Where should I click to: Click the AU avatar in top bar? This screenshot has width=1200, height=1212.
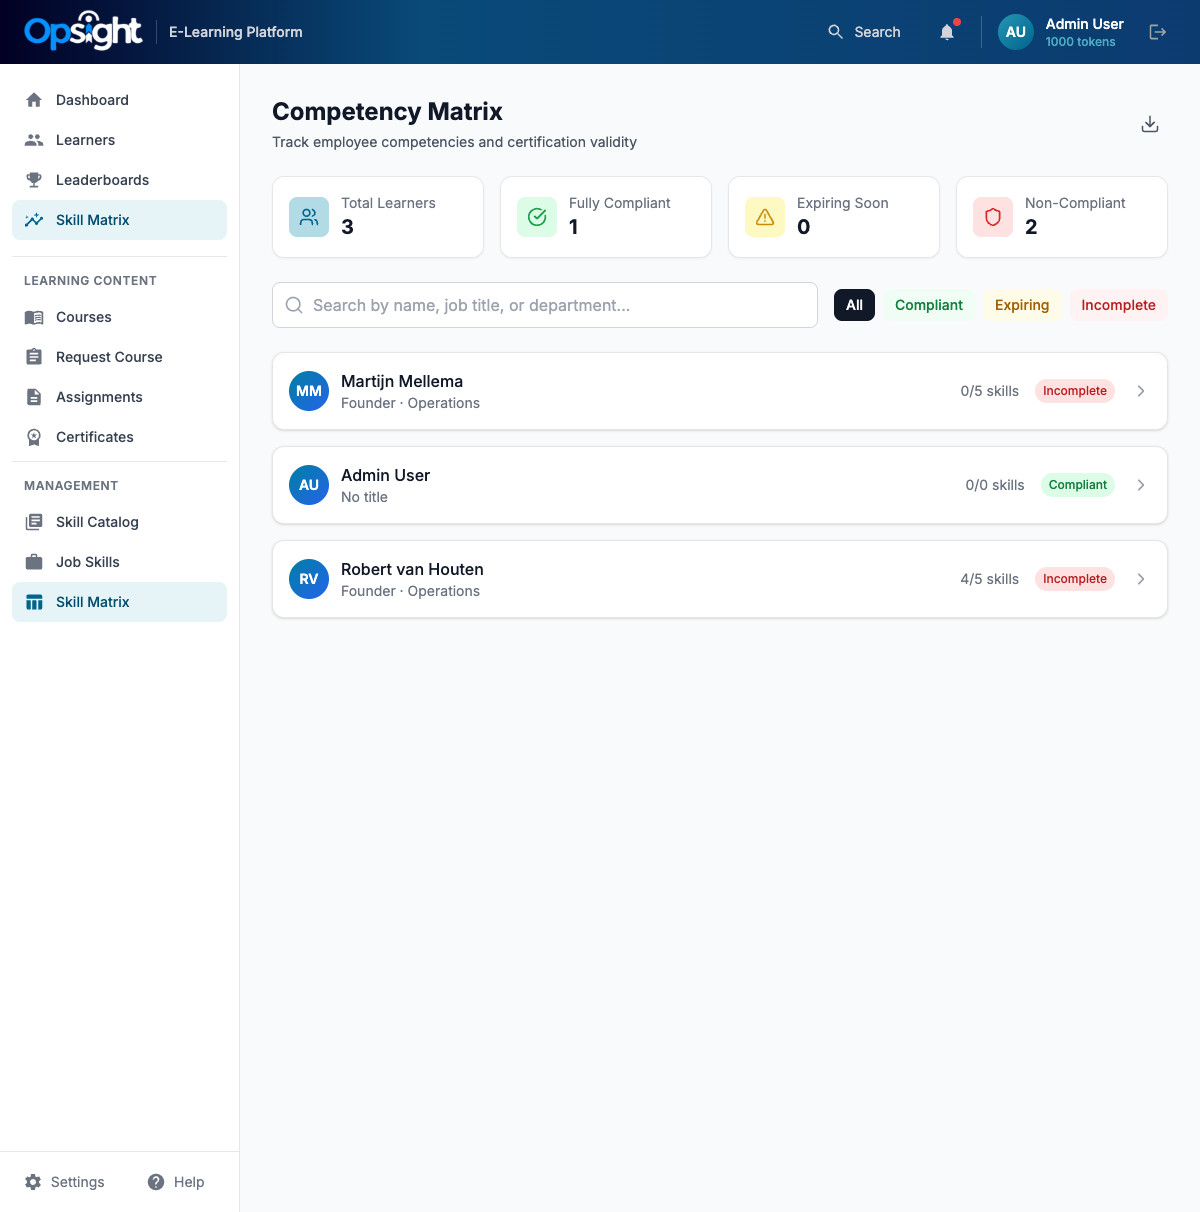coord(1016,32)
